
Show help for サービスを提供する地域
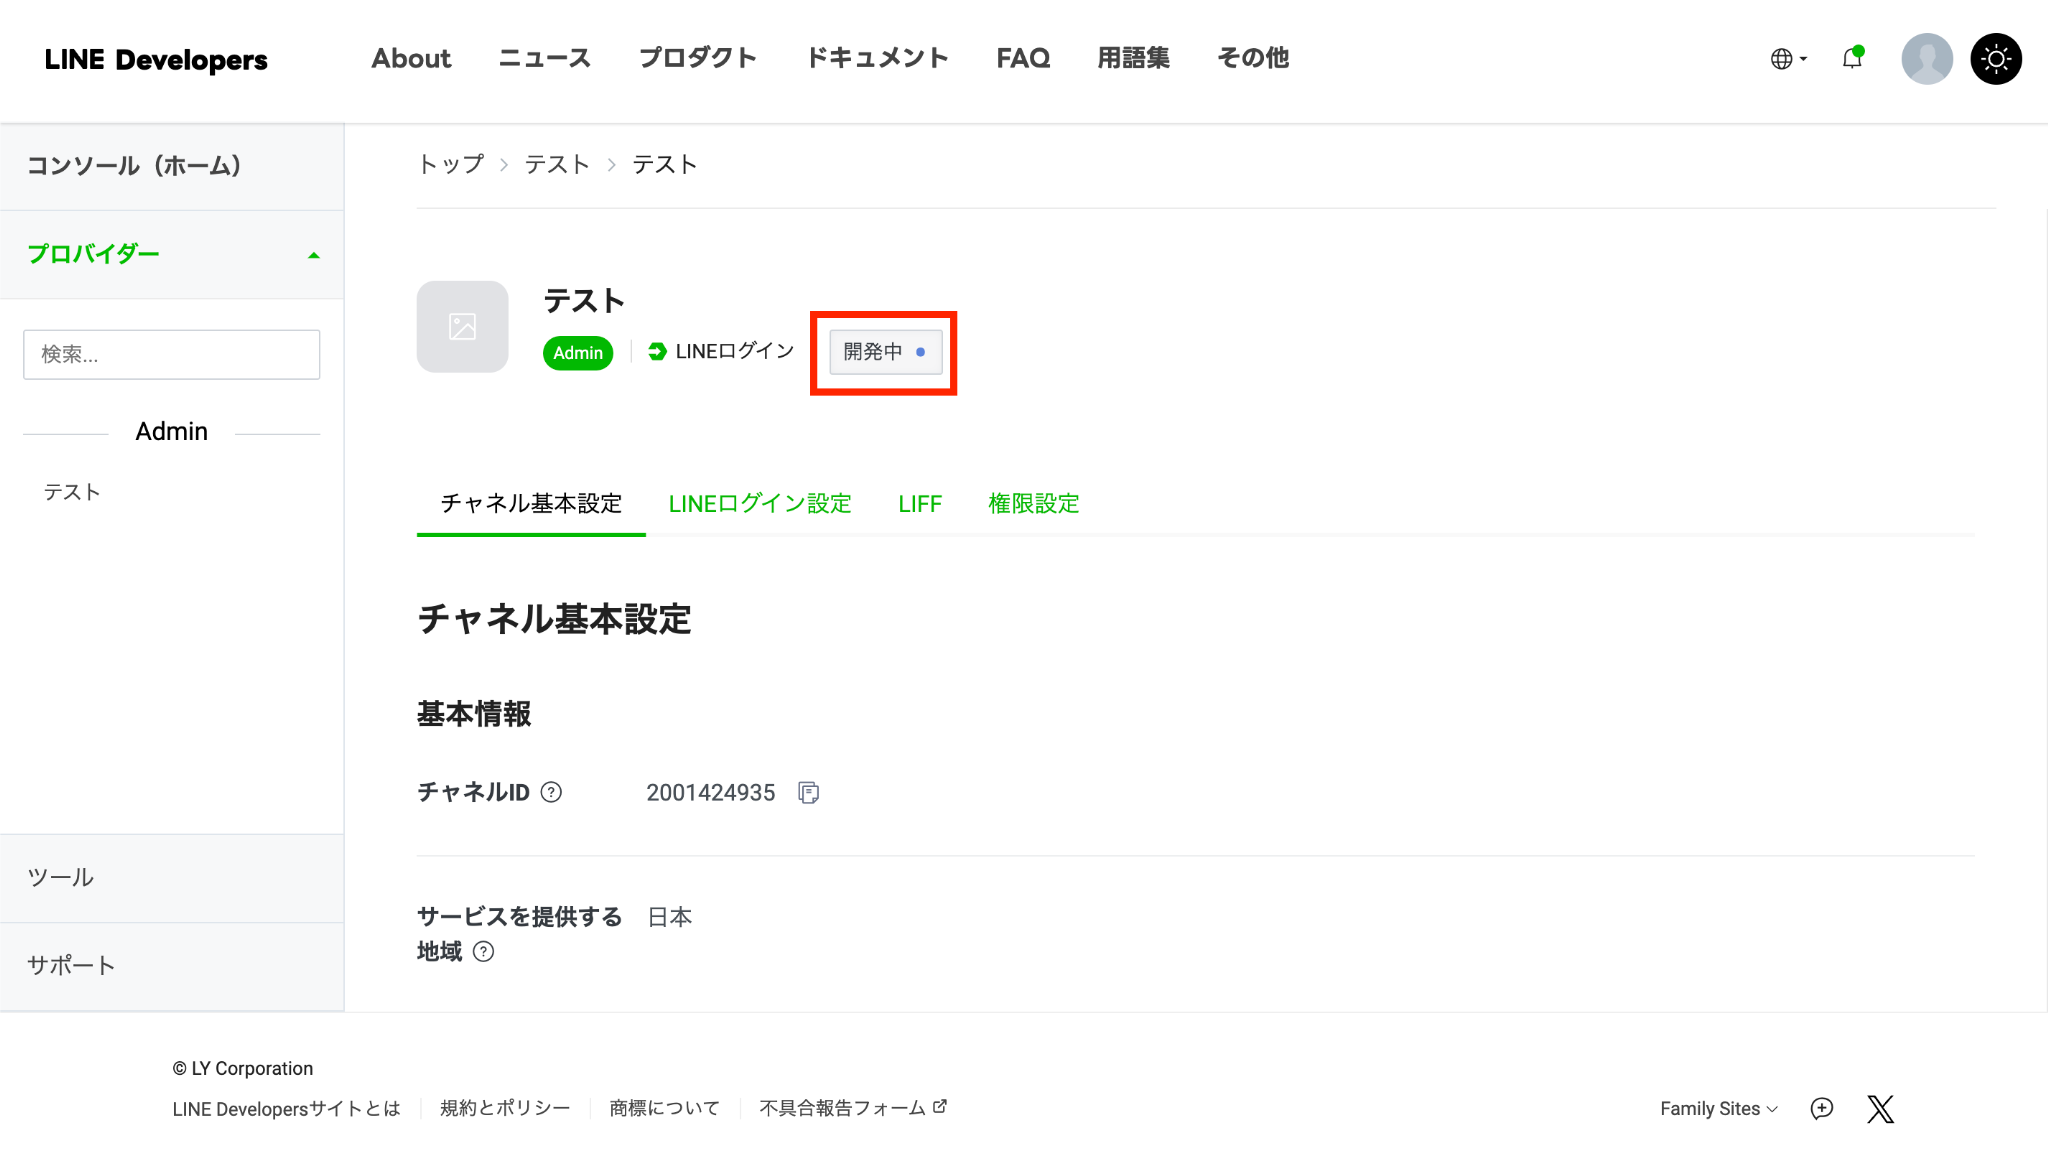coord(483,952)
